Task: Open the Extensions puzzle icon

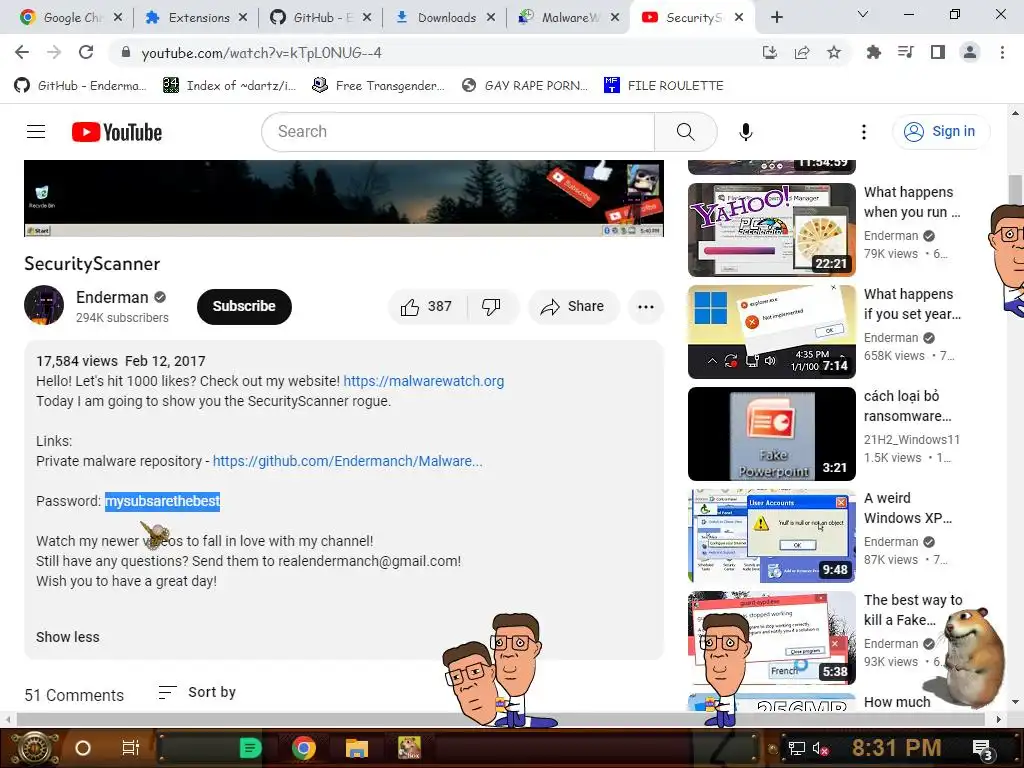Action: pyautogui.click(x=873, y=52)
